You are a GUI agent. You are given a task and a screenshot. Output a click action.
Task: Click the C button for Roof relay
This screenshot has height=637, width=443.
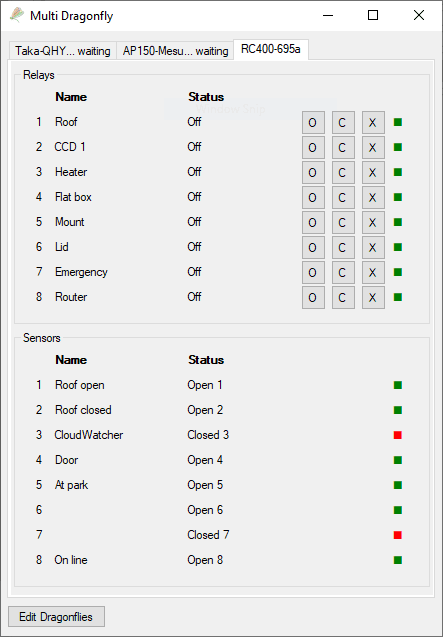[x=343, y=122]
